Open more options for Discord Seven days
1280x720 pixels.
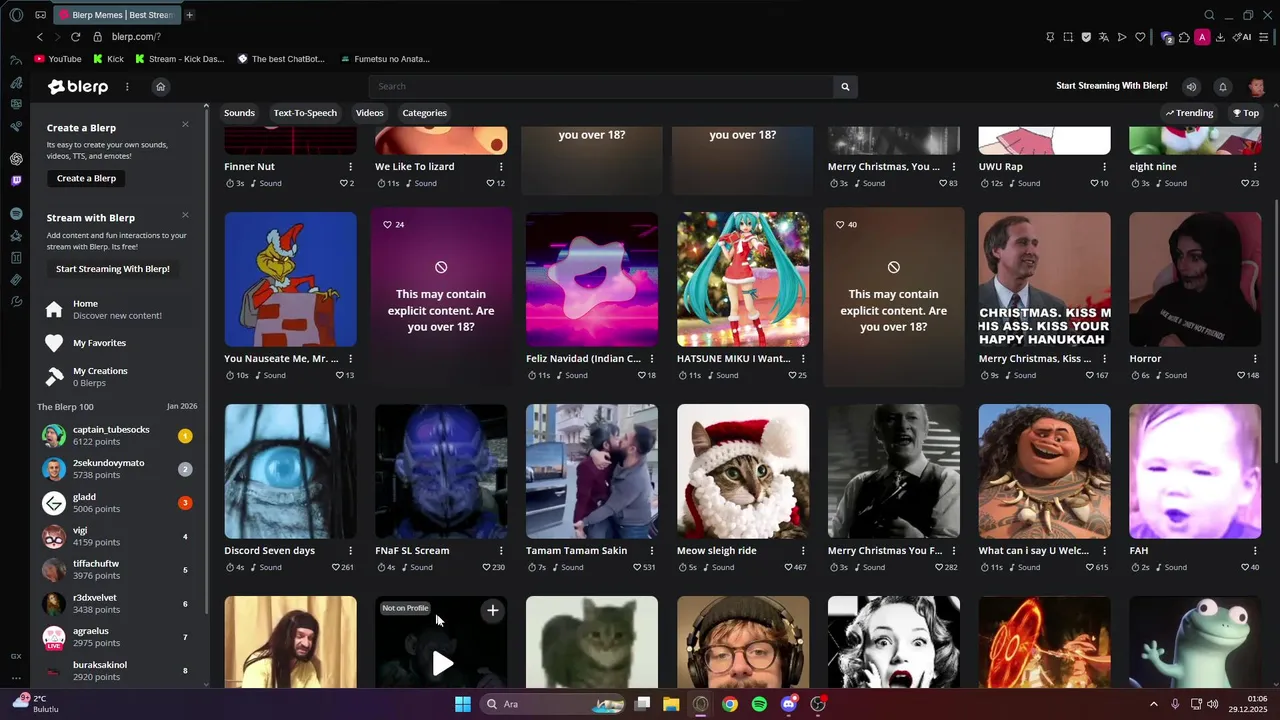tap(350, 551)
